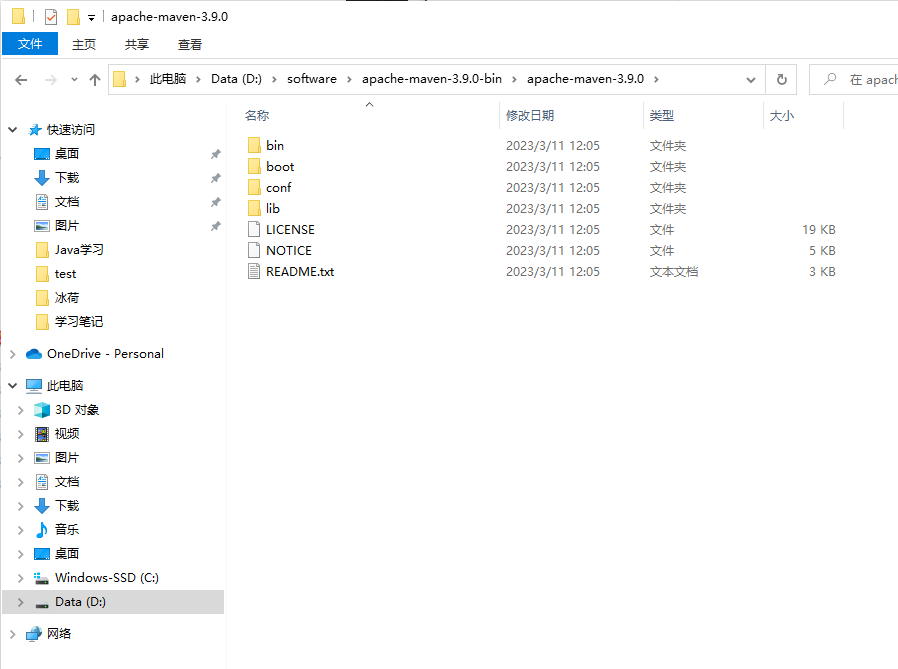Image resolution: width=898 pixels, height=669 pixels.
Task: Sort by 大小 column header
Action: 782,116
